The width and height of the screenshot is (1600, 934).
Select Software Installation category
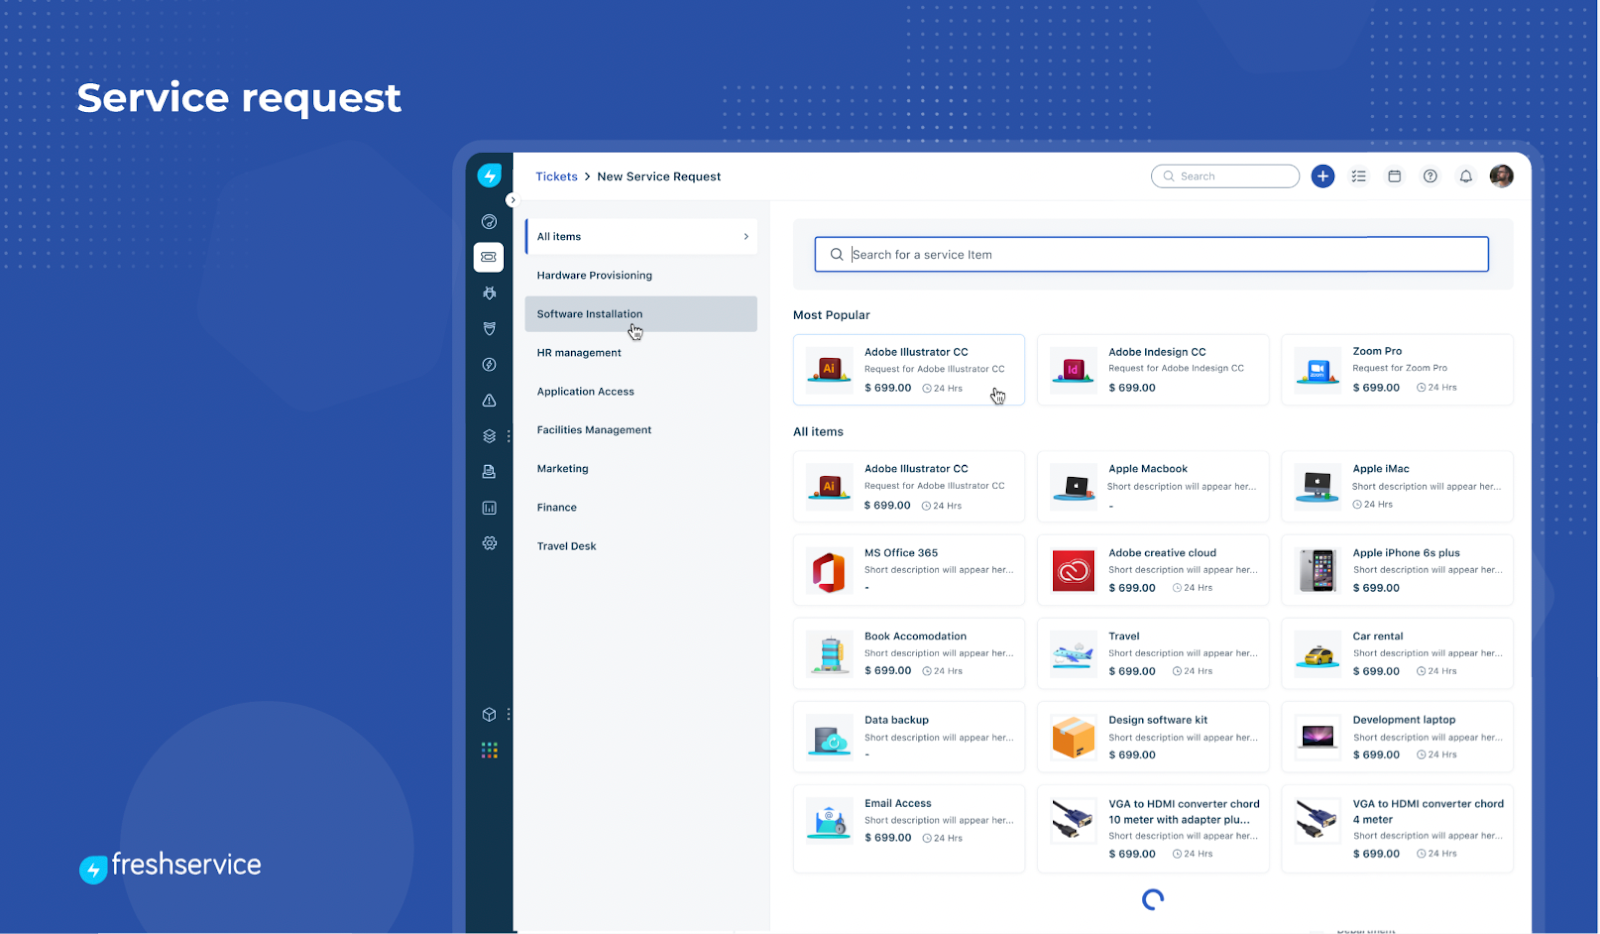pyautogui.click(x=641, y=314)
